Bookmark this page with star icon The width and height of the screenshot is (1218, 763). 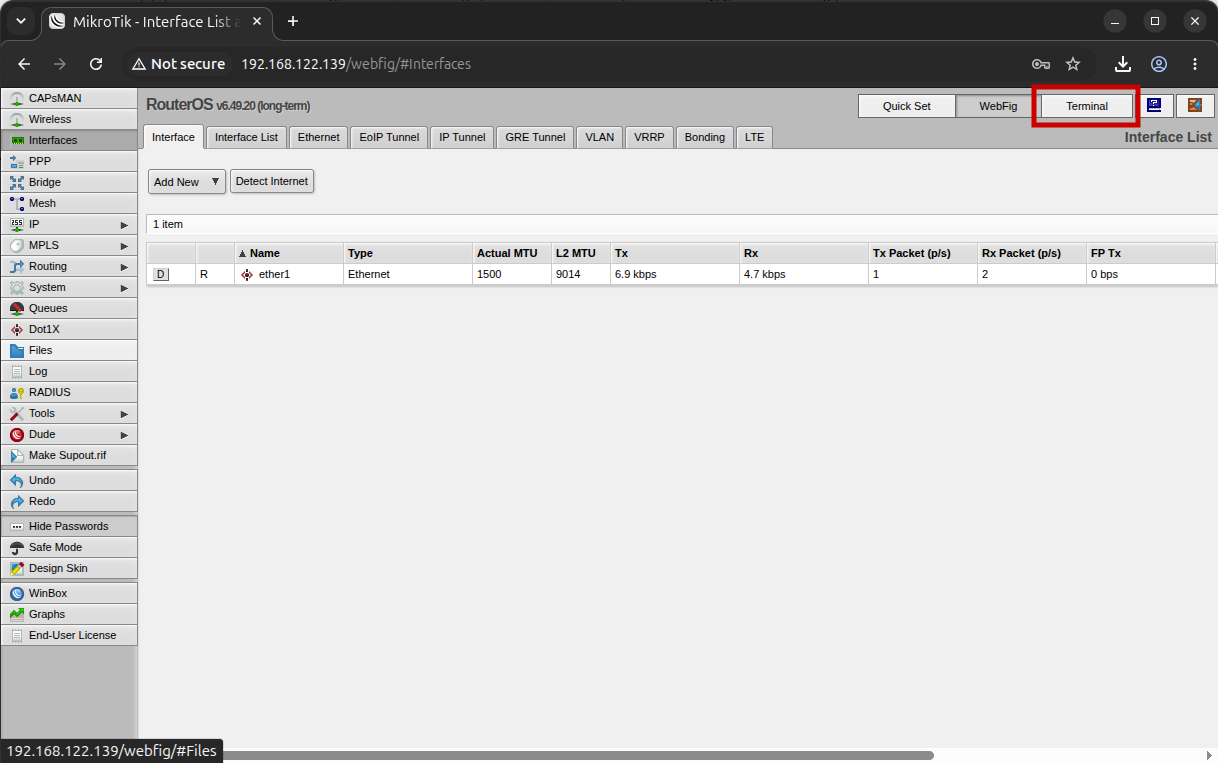pos(1073,64)
